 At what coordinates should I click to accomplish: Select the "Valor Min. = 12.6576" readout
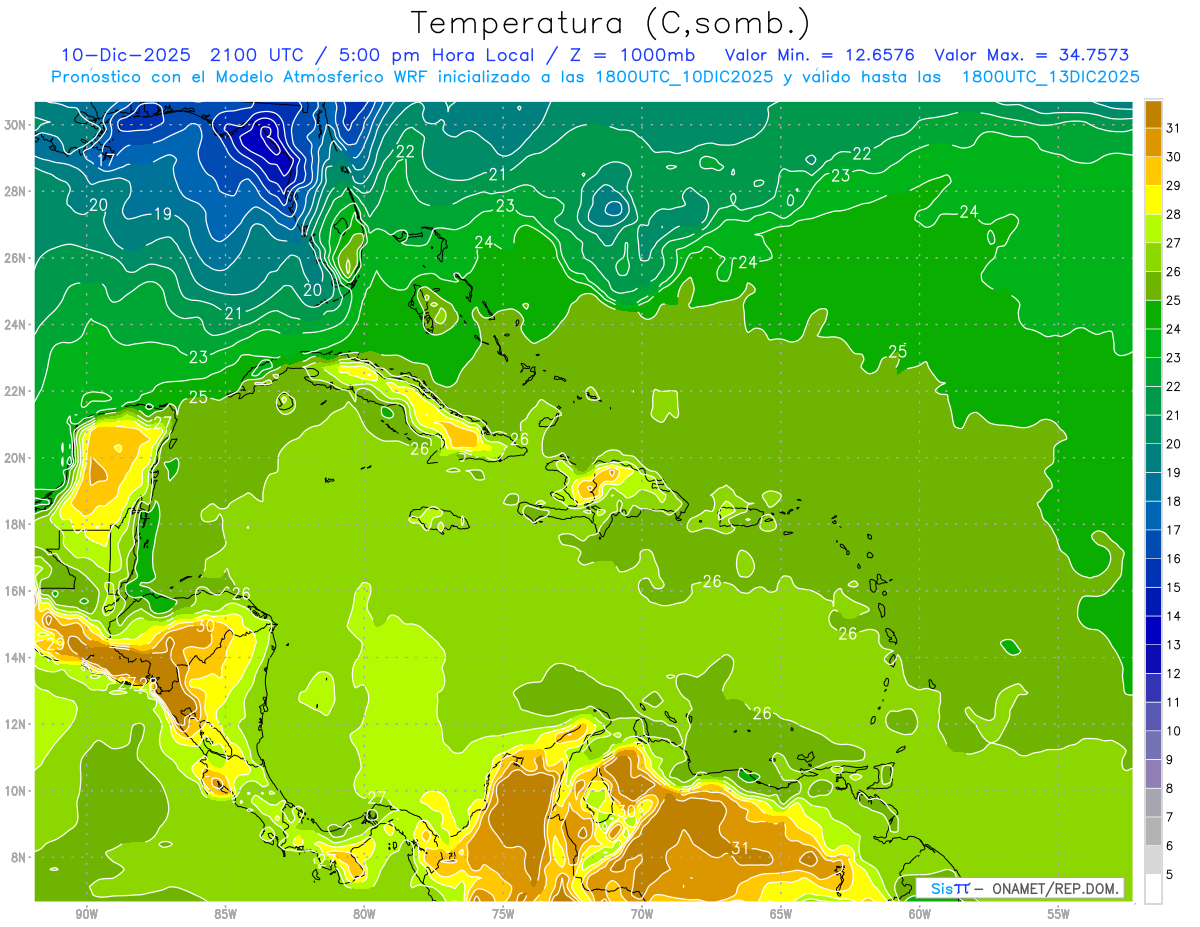820,55
